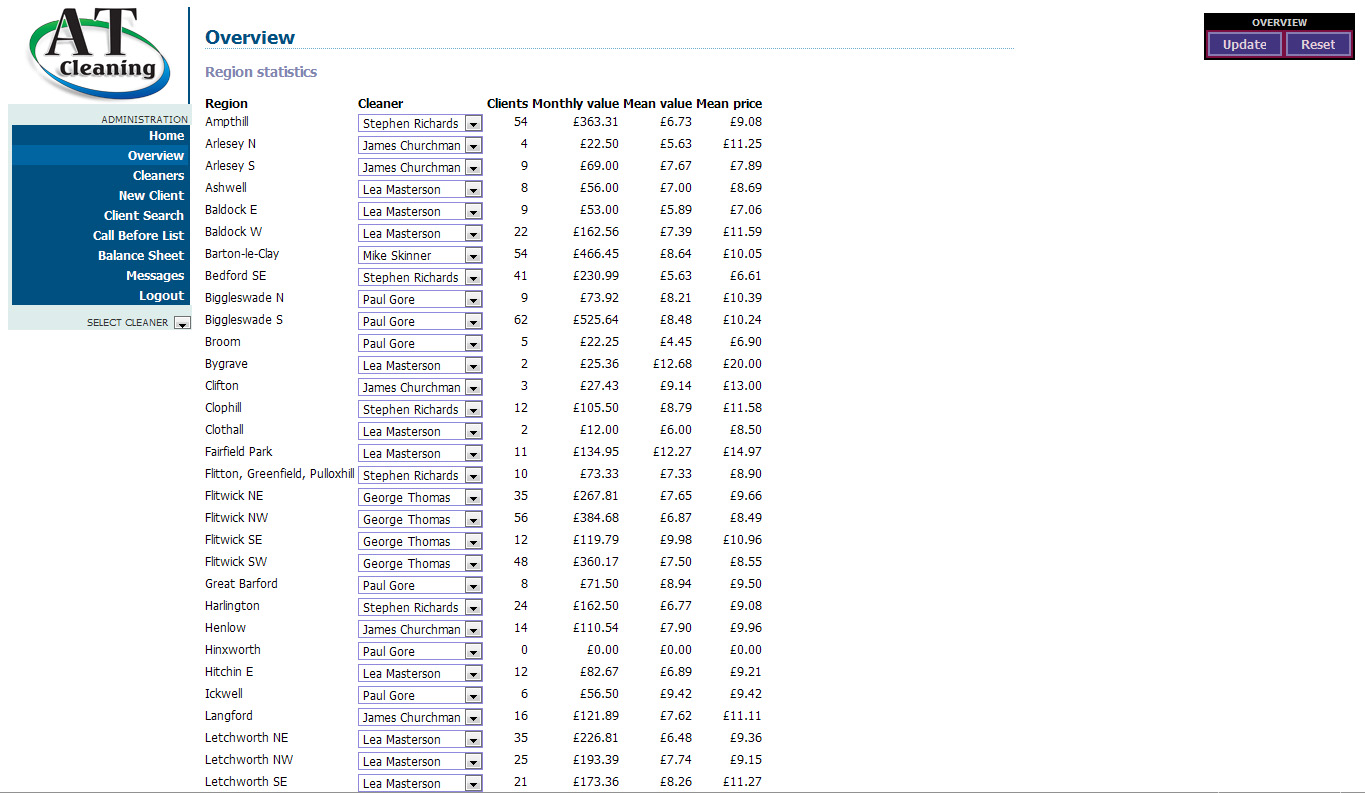Viewport: 1365px width, 793px height.
Task: Open Client Search from the sidebar
Action: coord(144,216)
